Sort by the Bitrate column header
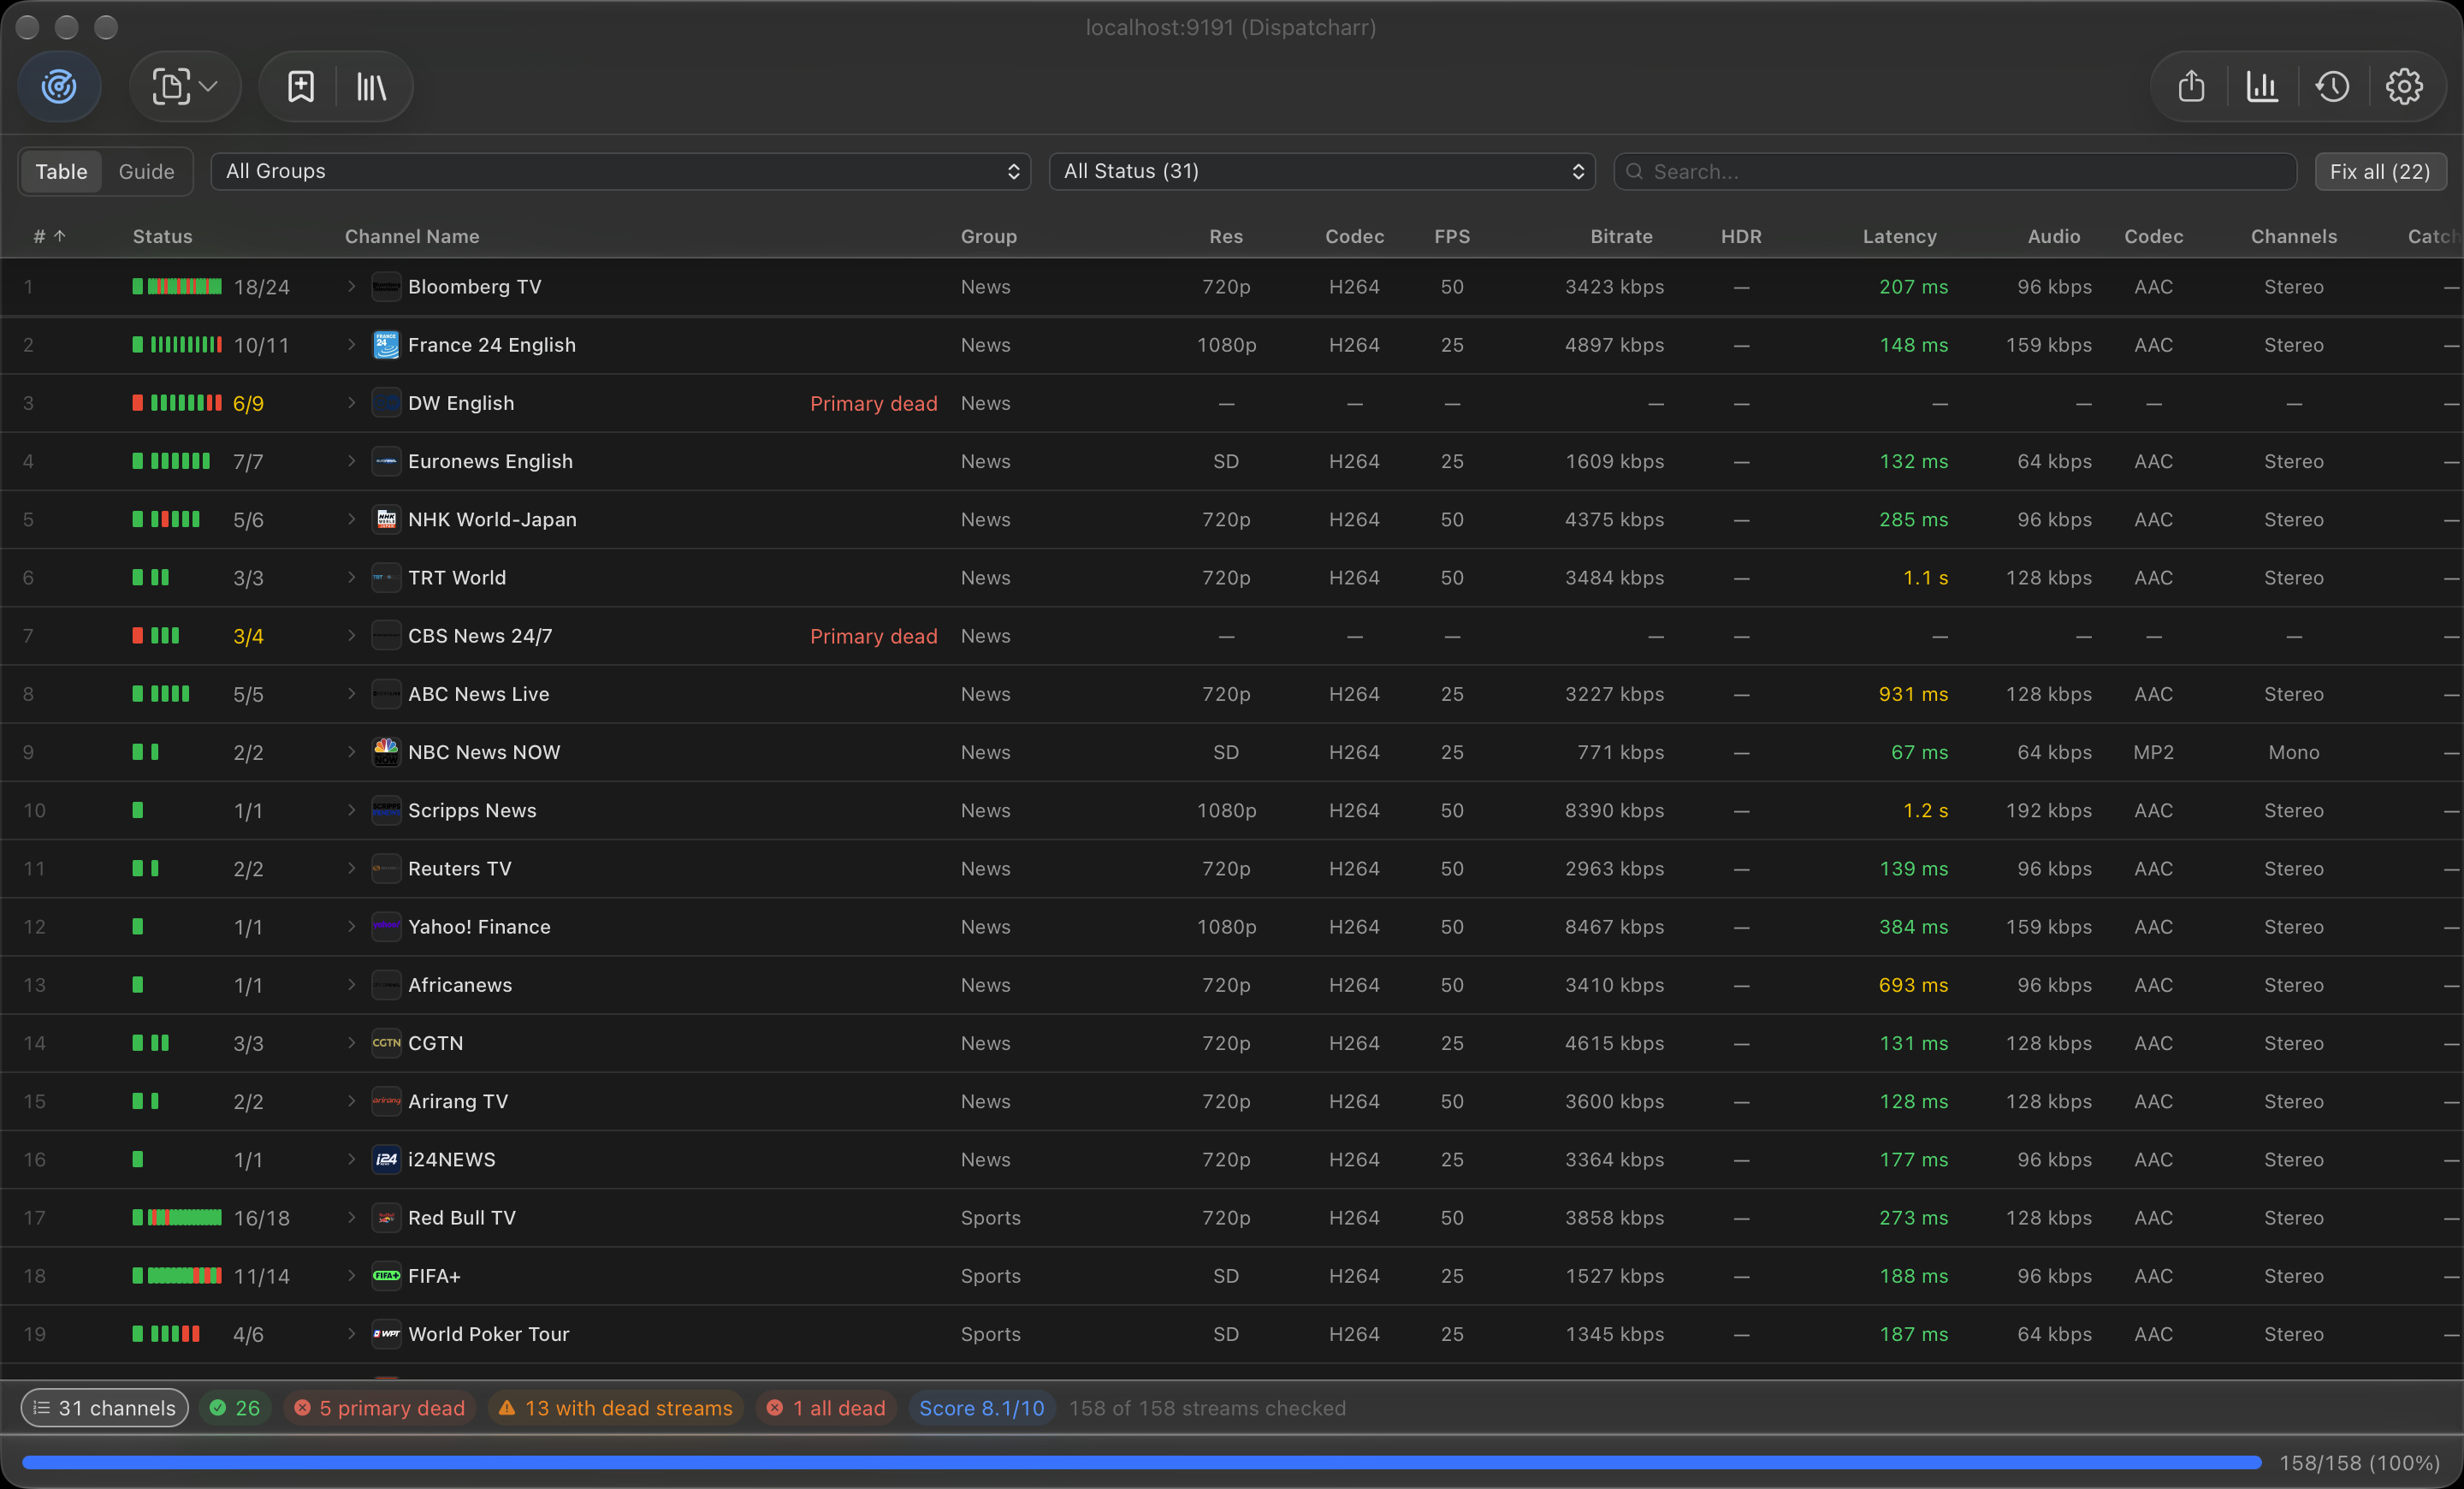 coord(1621,236)
